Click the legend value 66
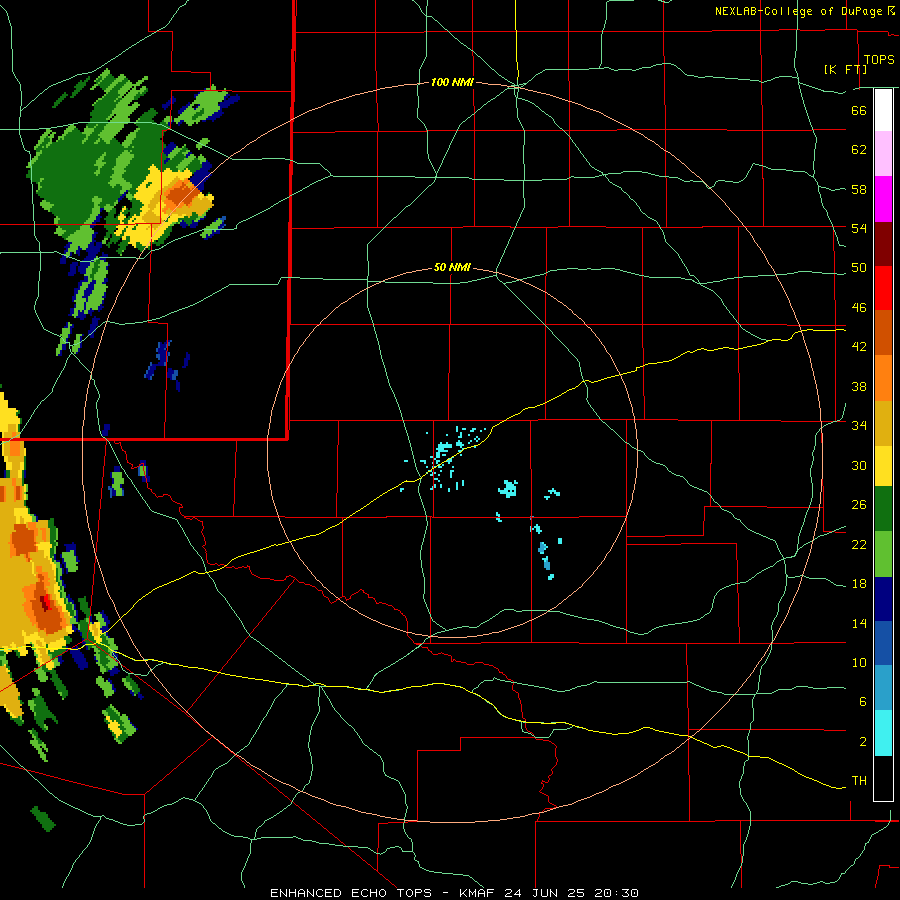Viewport: 900px width, 900px height. point(859,110)
